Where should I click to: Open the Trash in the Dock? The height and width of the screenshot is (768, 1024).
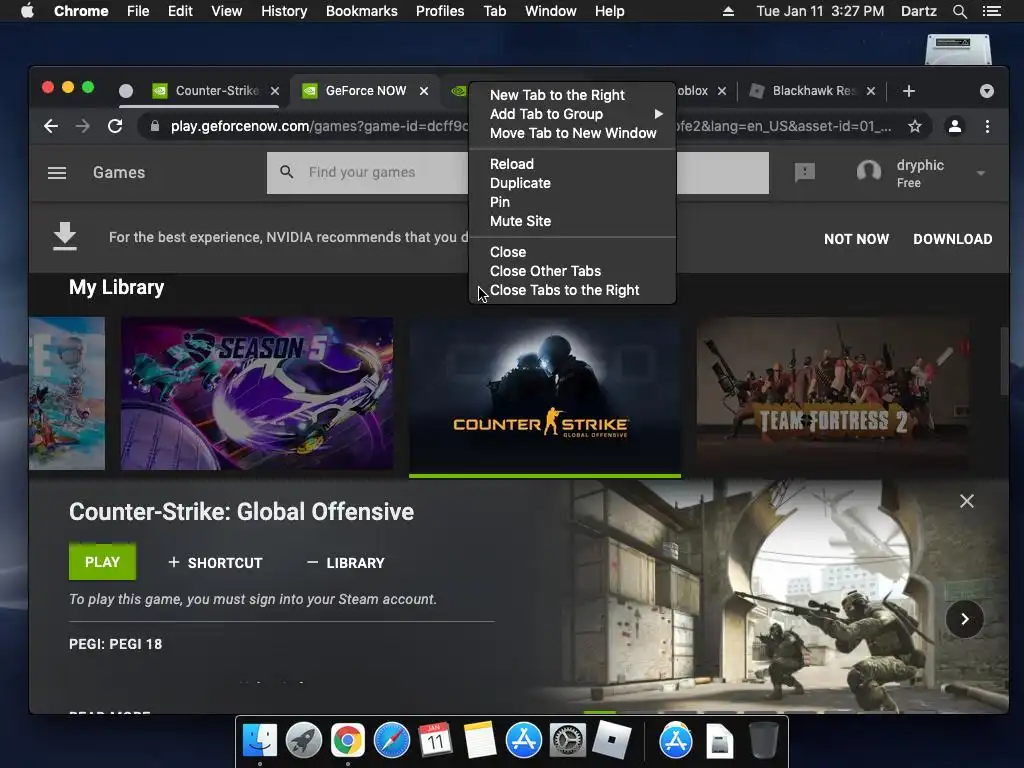[x=763, y=741]
